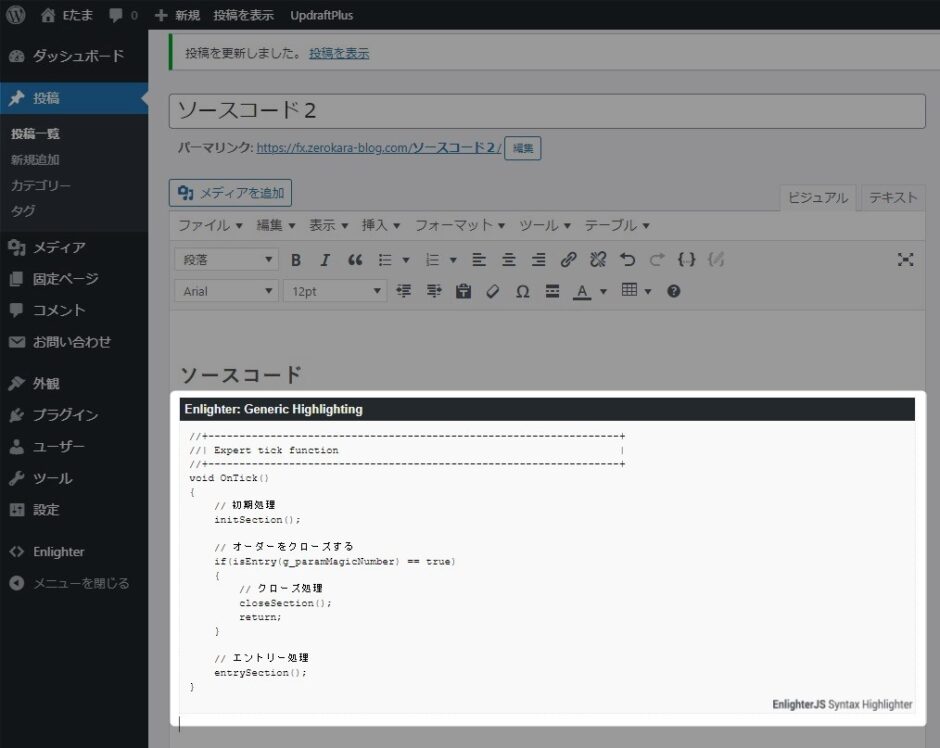Viewport: 940px width, 748px height.
Task: Insert a numbered list
Action: pos(432,260)
